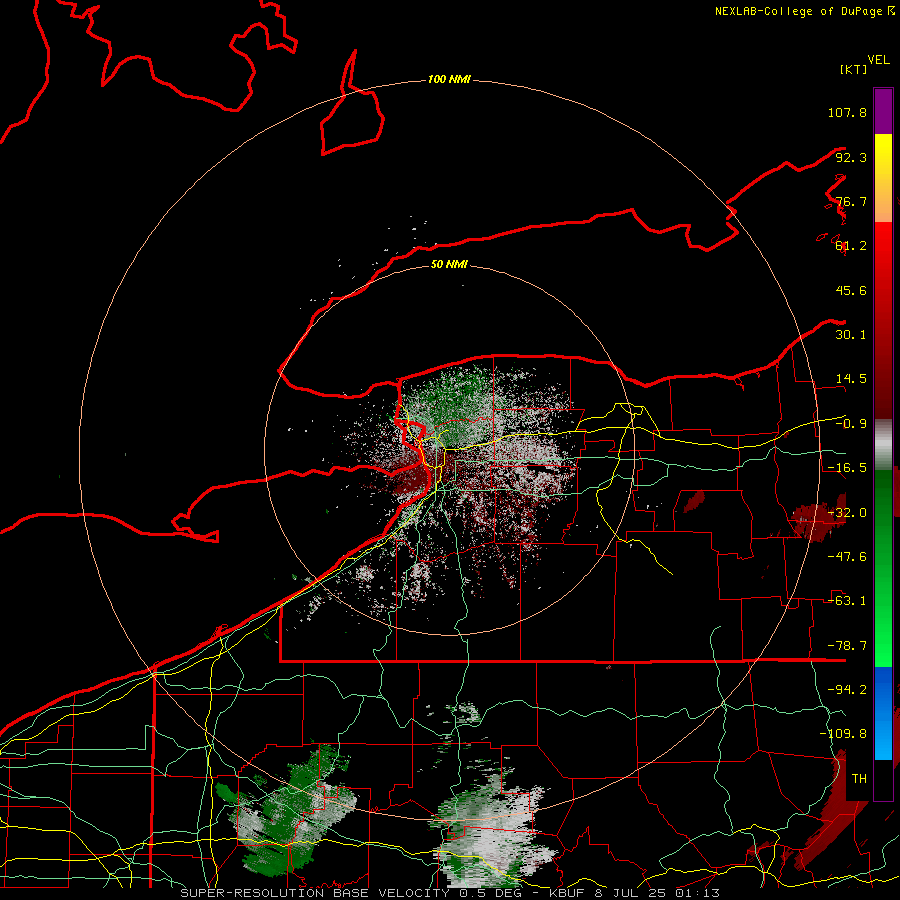The image size is (900, 900).
Task: Click the -94.2 velocity scale value
Action: click(x=847, y=689)
